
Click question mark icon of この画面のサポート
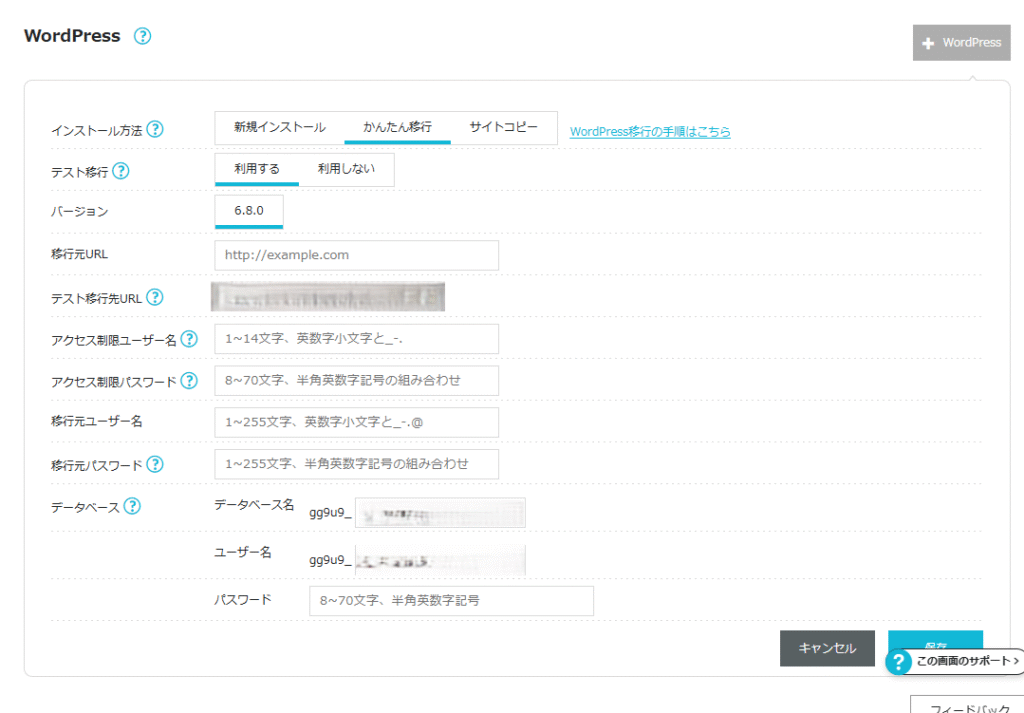click(x=899, y=661)
